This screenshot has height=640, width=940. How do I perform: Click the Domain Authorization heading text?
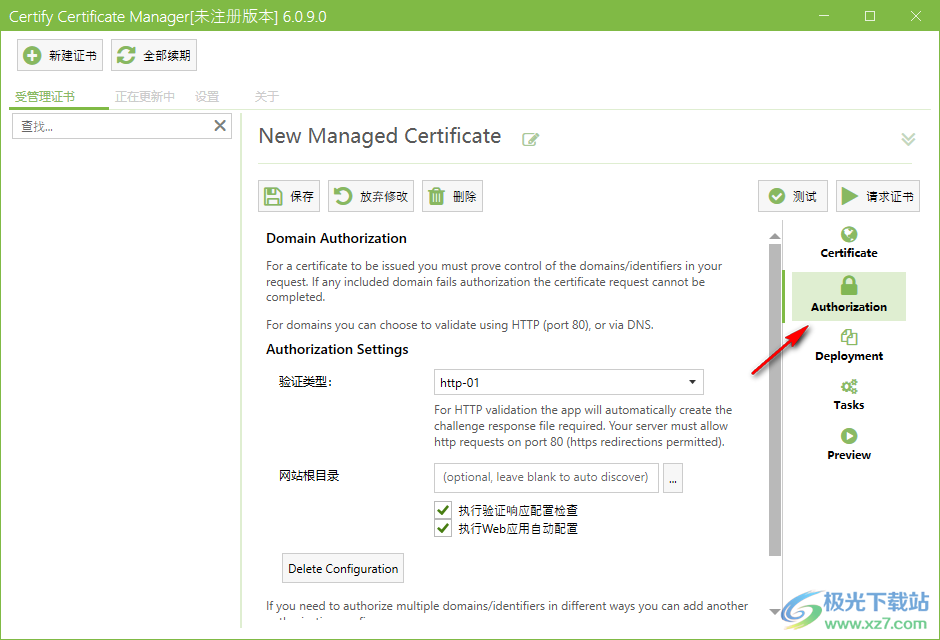click(x=336, y=239)
